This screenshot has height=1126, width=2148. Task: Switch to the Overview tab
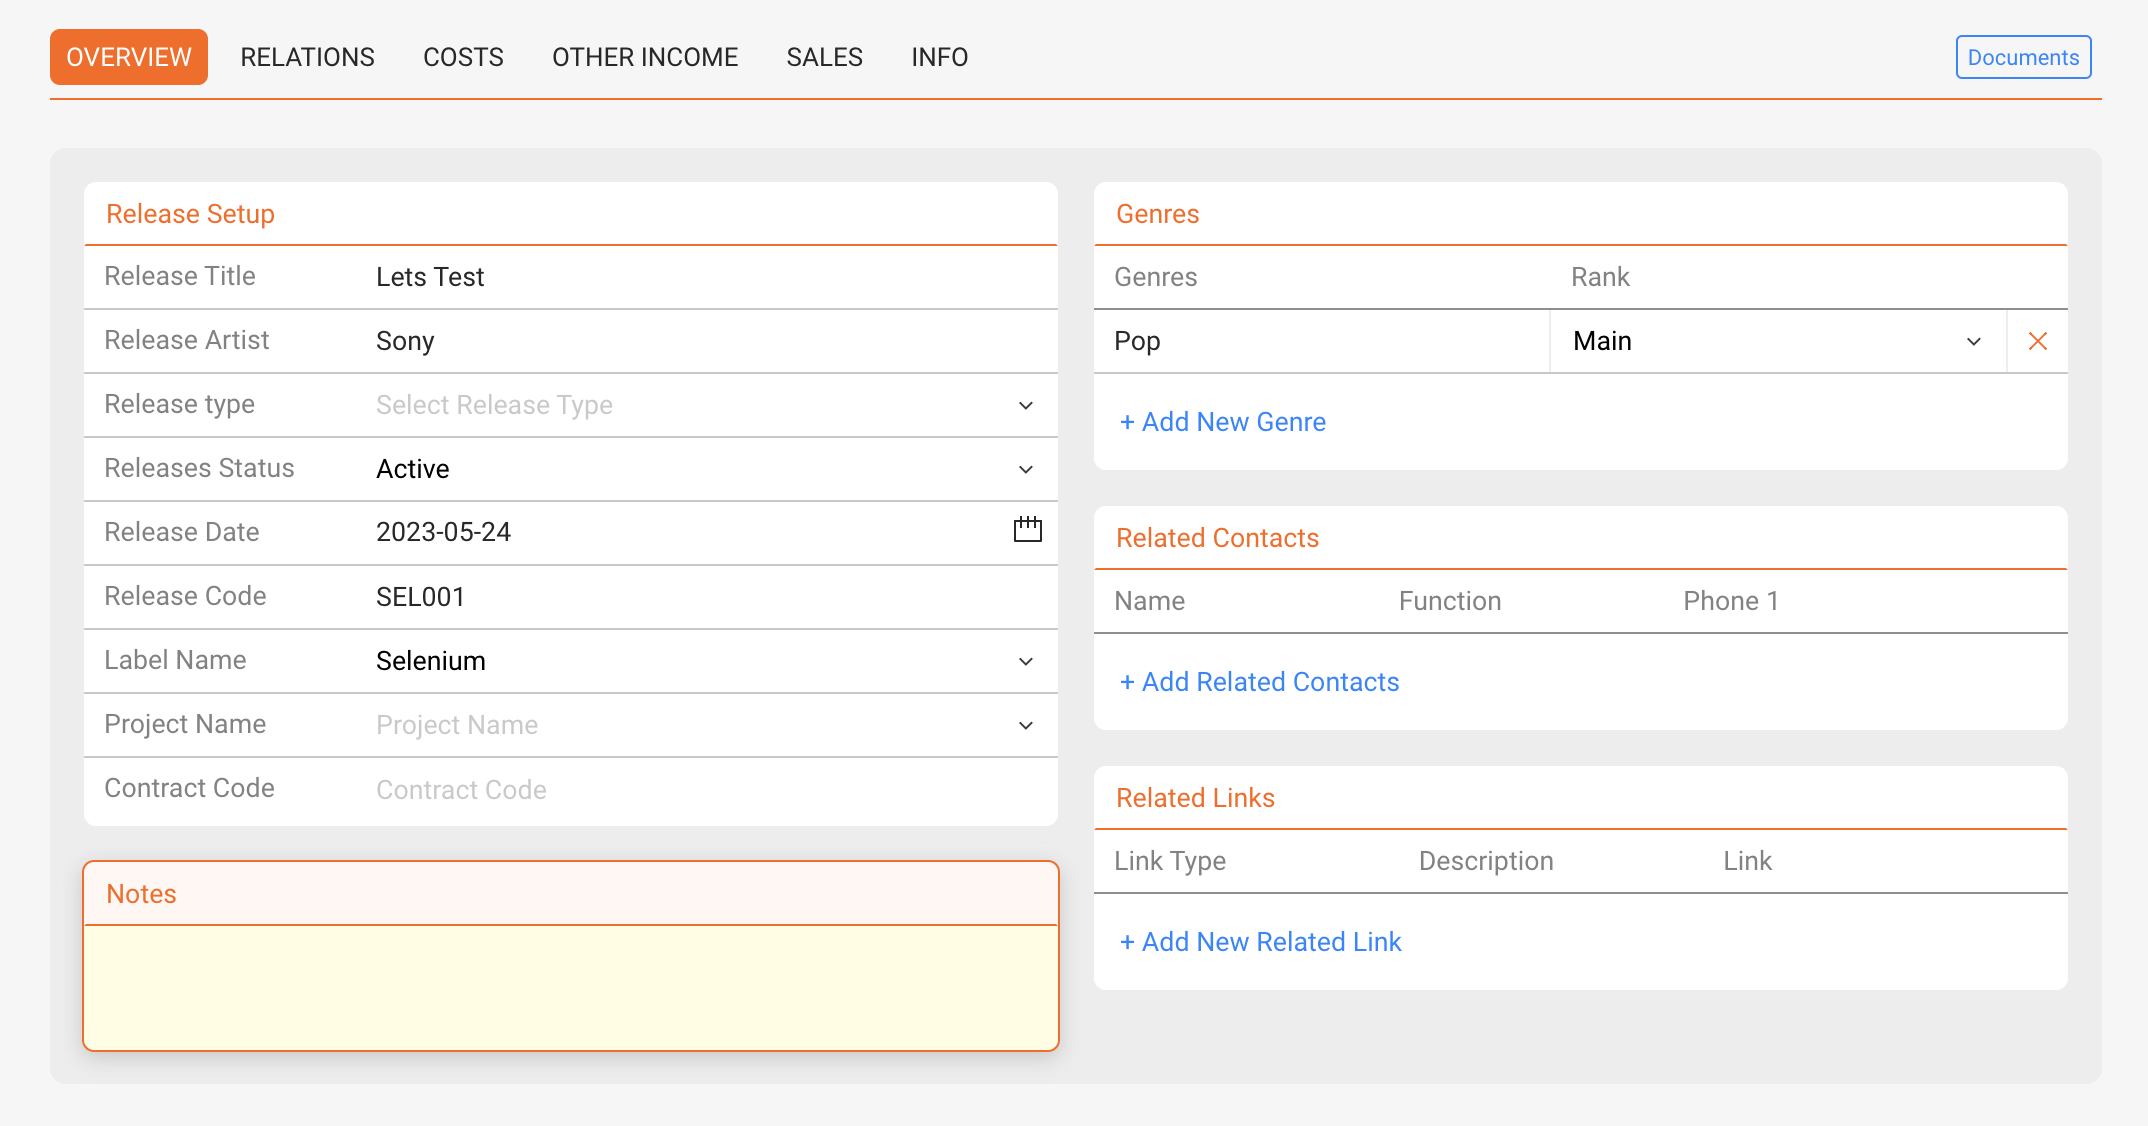pos(129,57)
